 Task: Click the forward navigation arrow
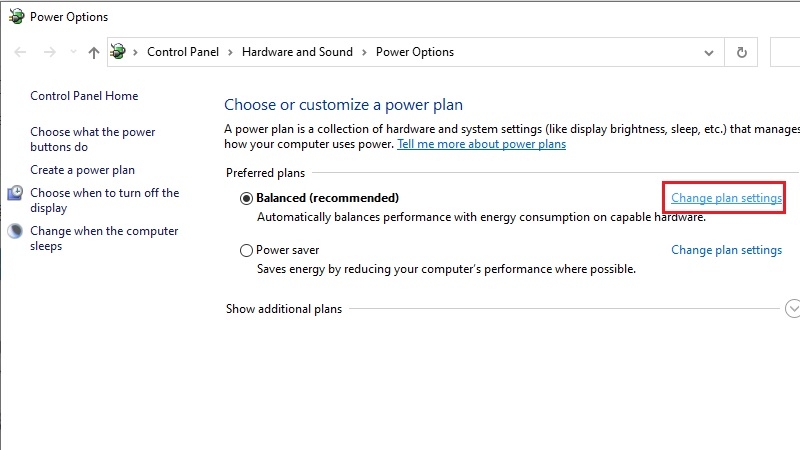[48, 52]
